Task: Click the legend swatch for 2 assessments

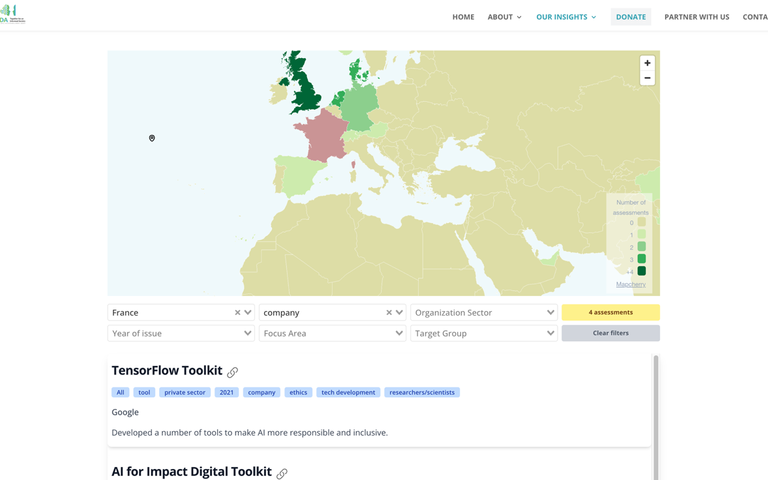Action: tap(642, 246)
